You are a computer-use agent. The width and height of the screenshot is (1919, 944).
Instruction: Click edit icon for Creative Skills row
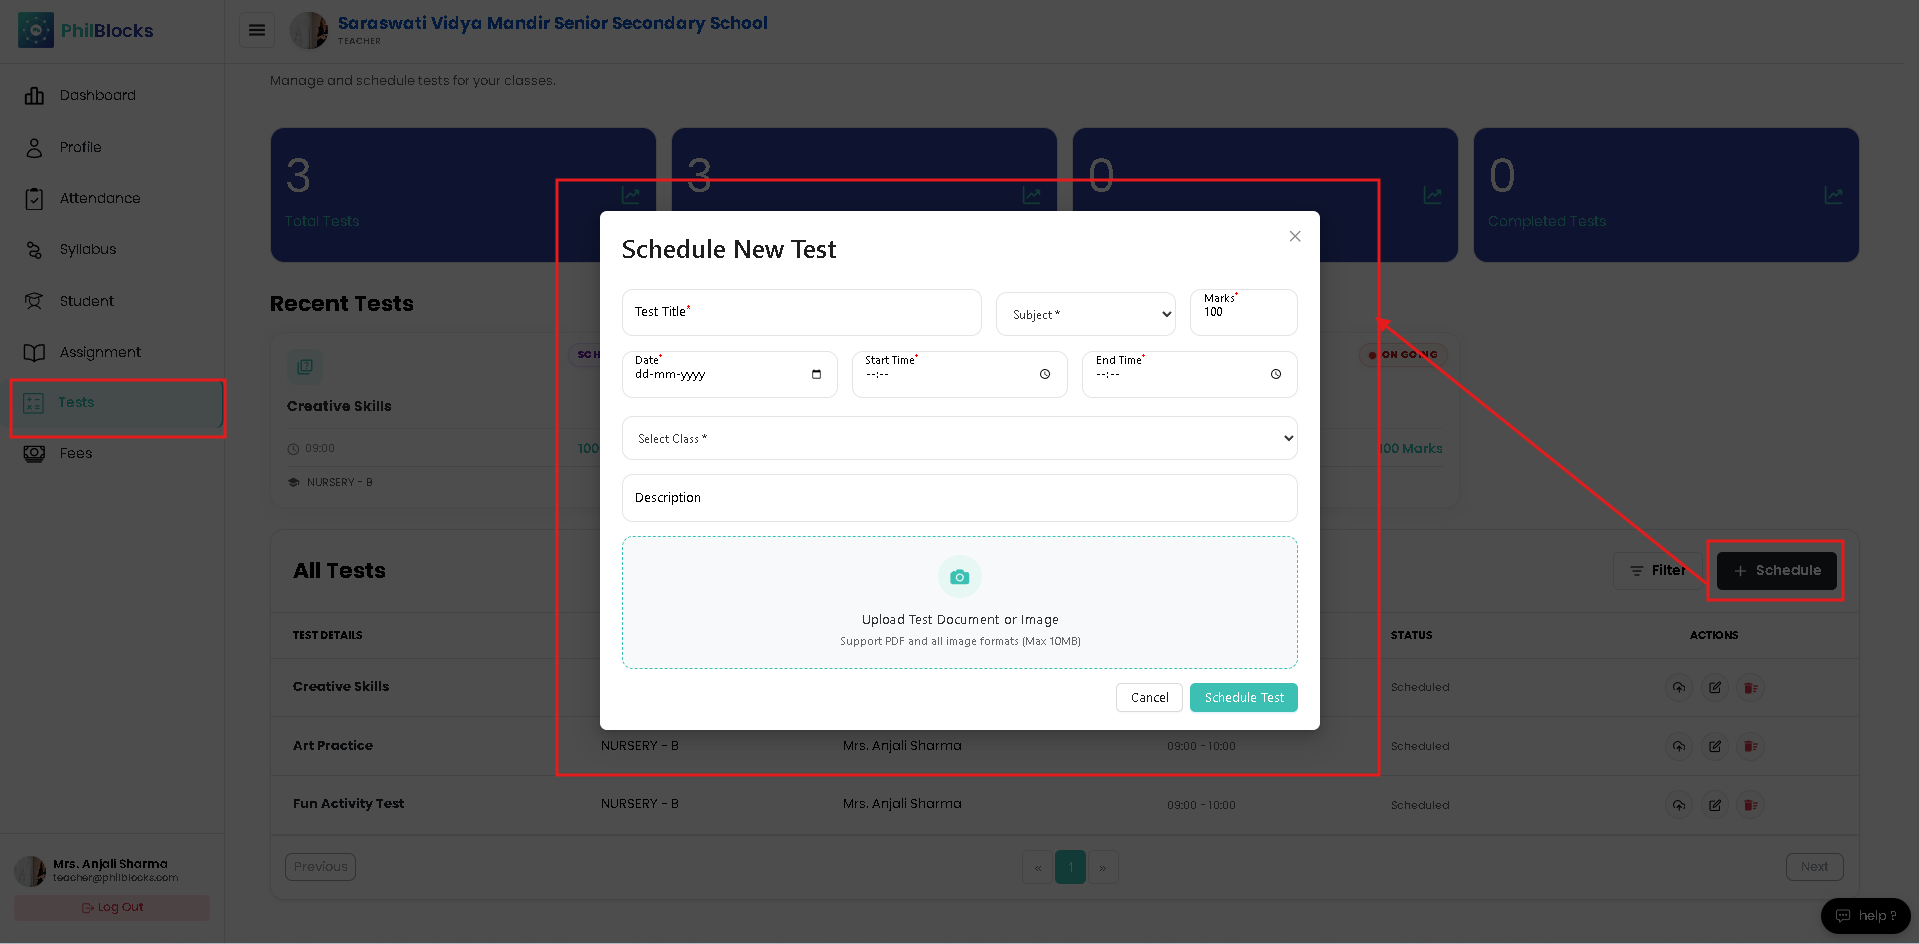[x=1715, y=687]
